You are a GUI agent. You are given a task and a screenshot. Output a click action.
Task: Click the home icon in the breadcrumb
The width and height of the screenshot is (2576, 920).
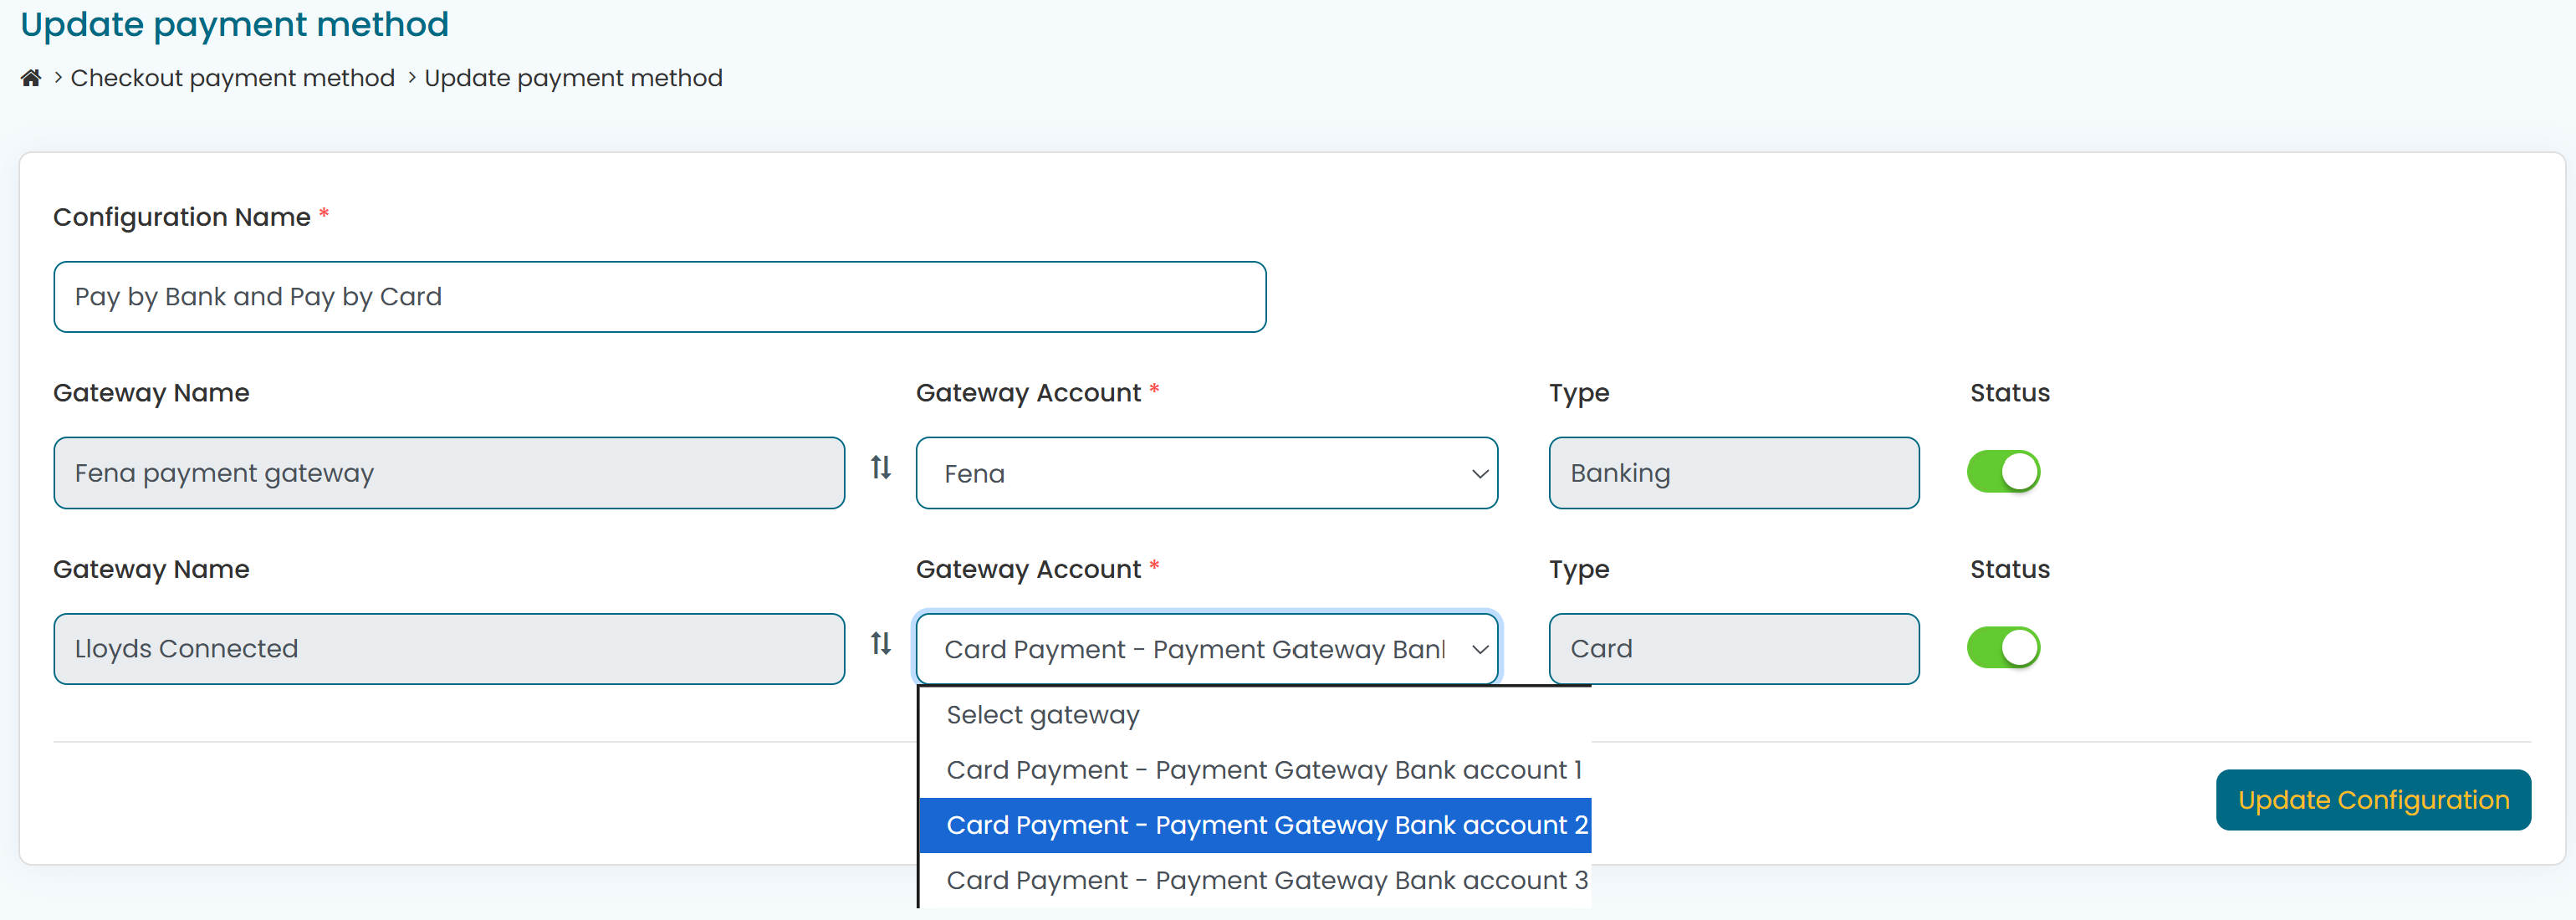30,77
